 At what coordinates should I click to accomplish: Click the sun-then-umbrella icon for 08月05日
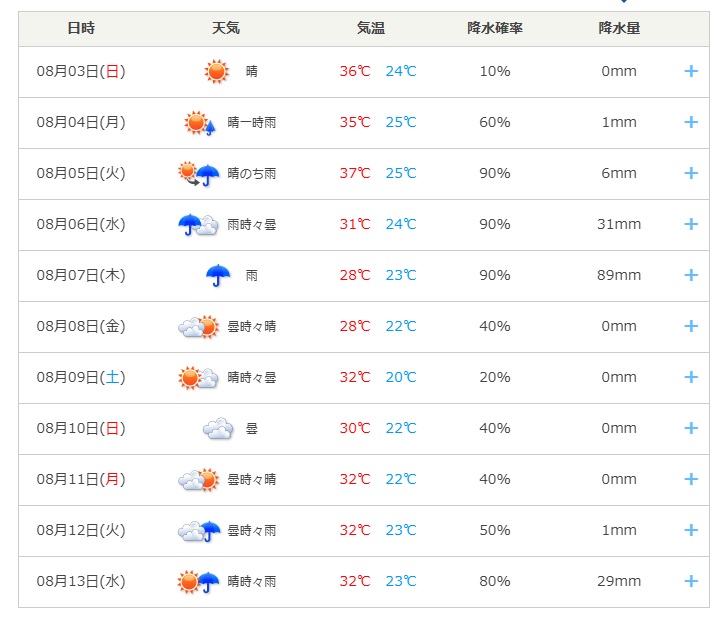pyautogui.click(x=199, y=174)
